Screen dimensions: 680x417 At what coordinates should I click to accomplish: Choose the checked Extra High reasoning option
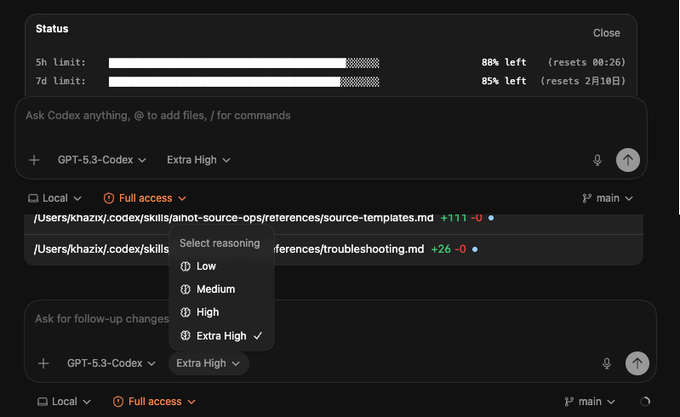(221, 336)
